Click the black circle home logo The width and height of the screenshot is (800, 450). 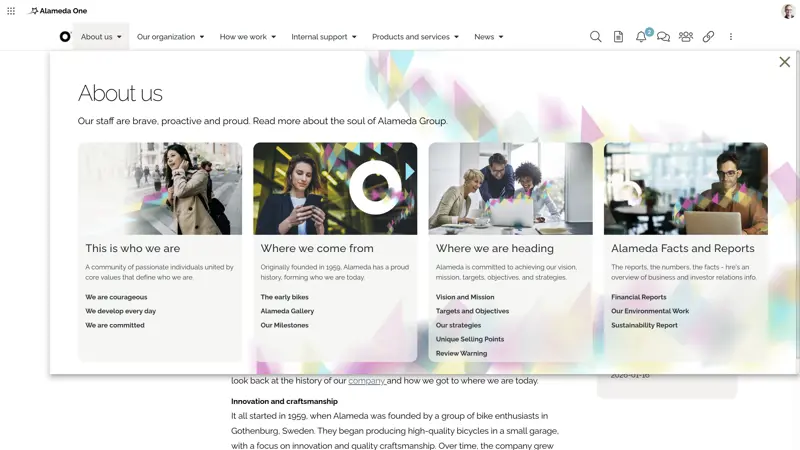coord(65,37)
